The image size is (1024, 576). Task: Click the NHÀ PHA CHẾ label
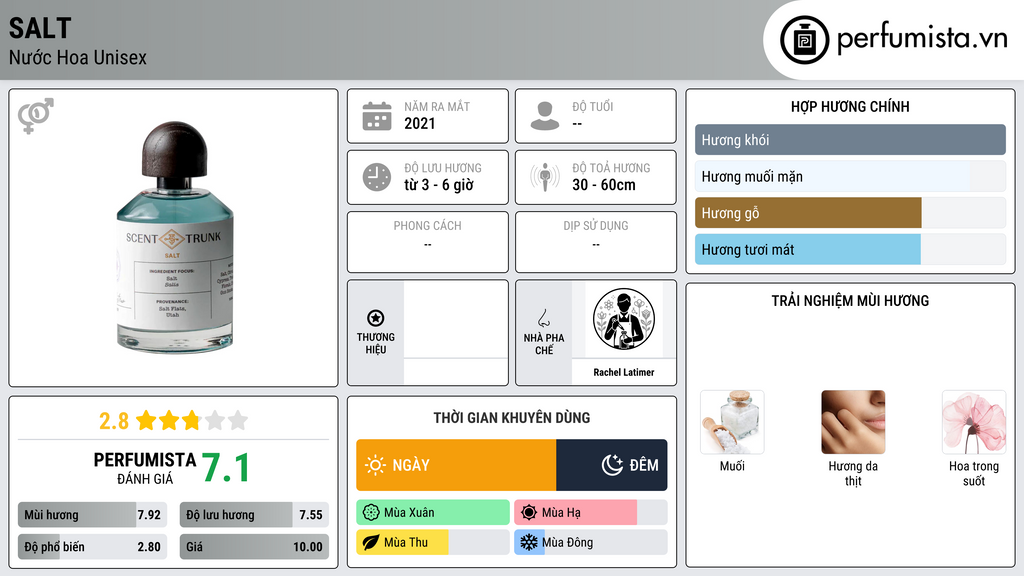click(543, 344)
